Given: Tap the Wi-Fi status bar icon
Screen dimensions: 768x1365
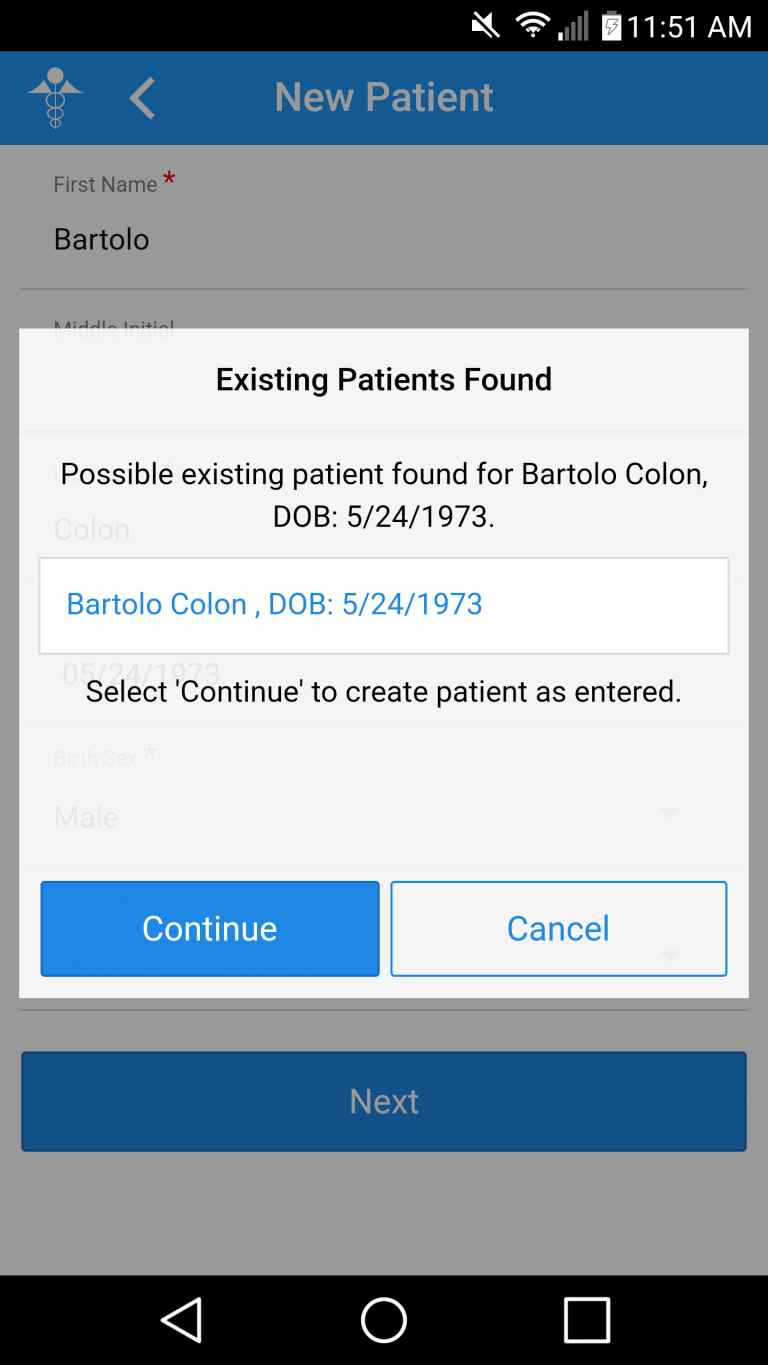Looking at the screenshot, I should pos(533,26).
